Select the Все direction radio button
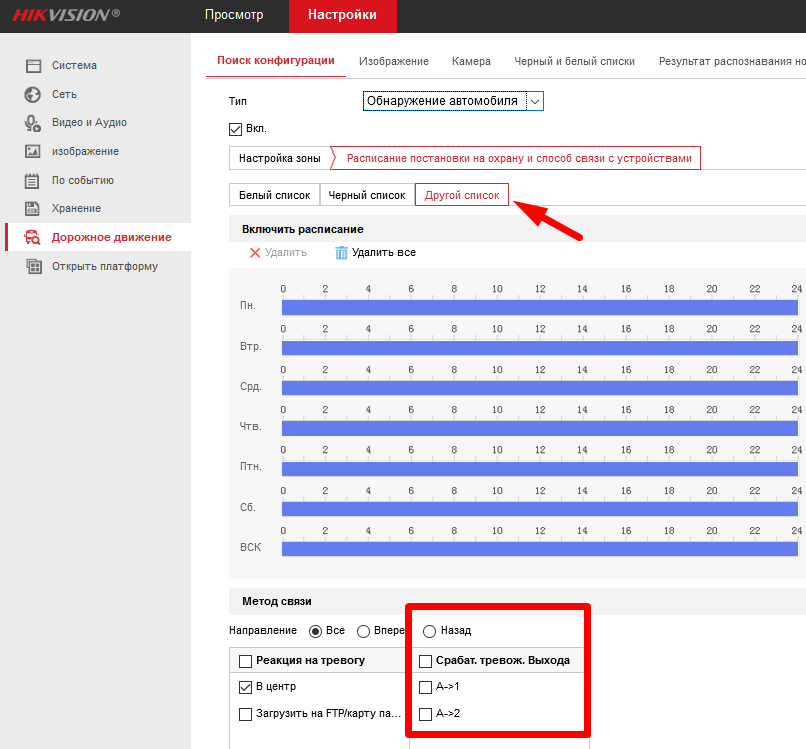Image resolution: width=806 pixels, height=749 pixels. (x=315, y=631)
